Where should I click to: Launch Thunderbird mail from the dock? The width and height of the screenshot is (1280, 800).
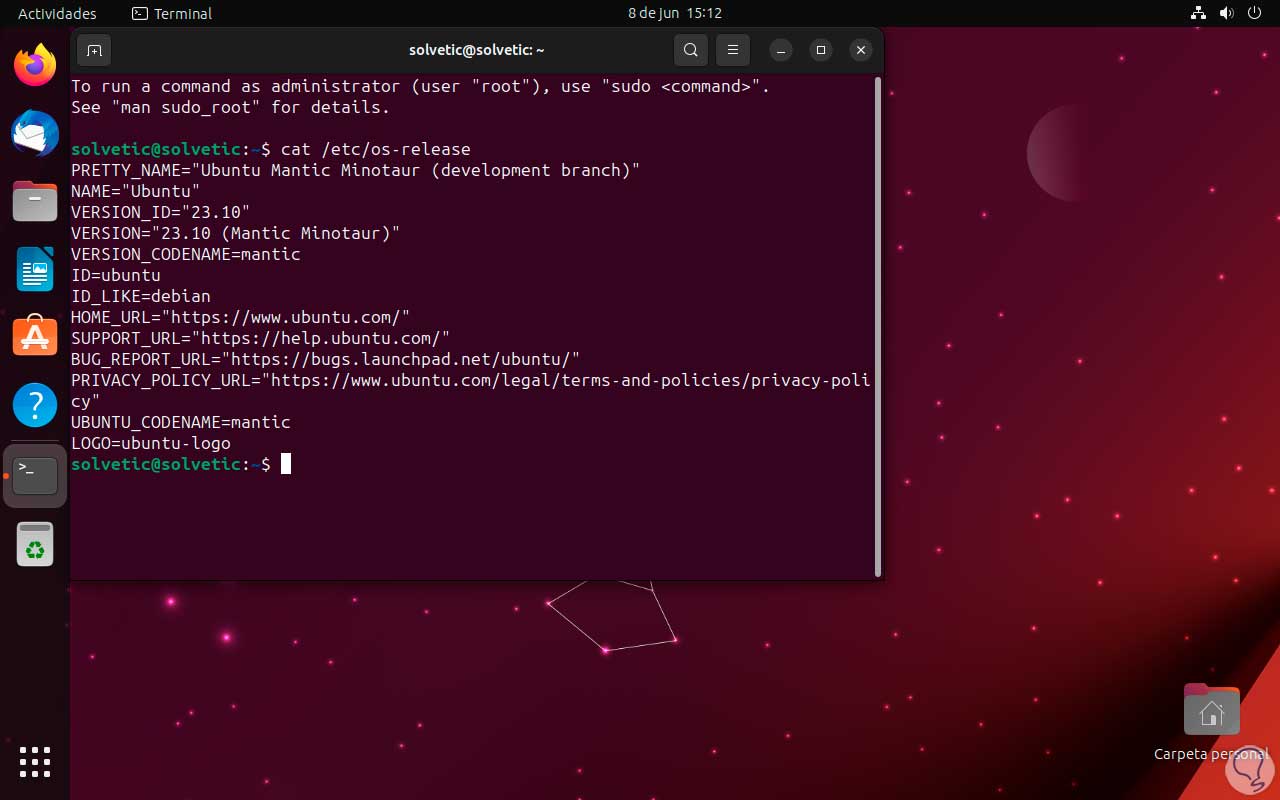[35, 133]
